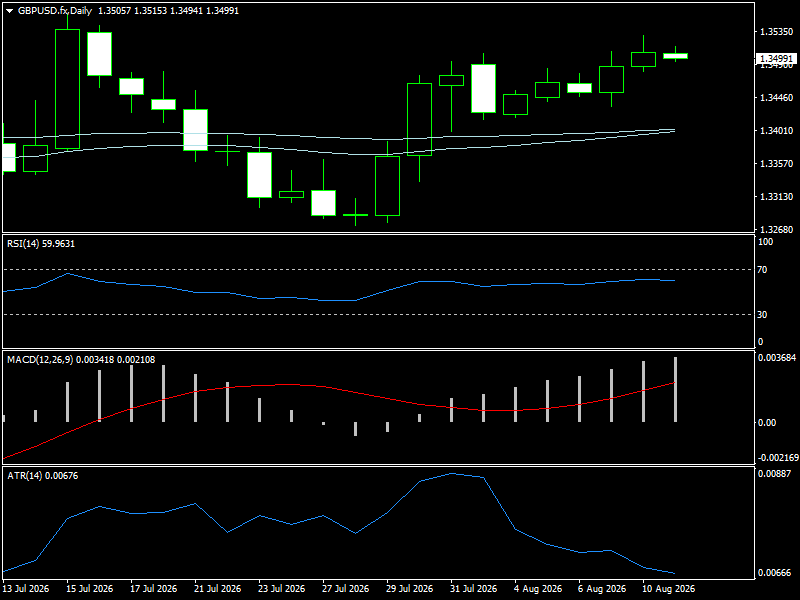
Task: Open the chart menu triangle beside GBPUSD.fx
Action: tap(10, 11)
